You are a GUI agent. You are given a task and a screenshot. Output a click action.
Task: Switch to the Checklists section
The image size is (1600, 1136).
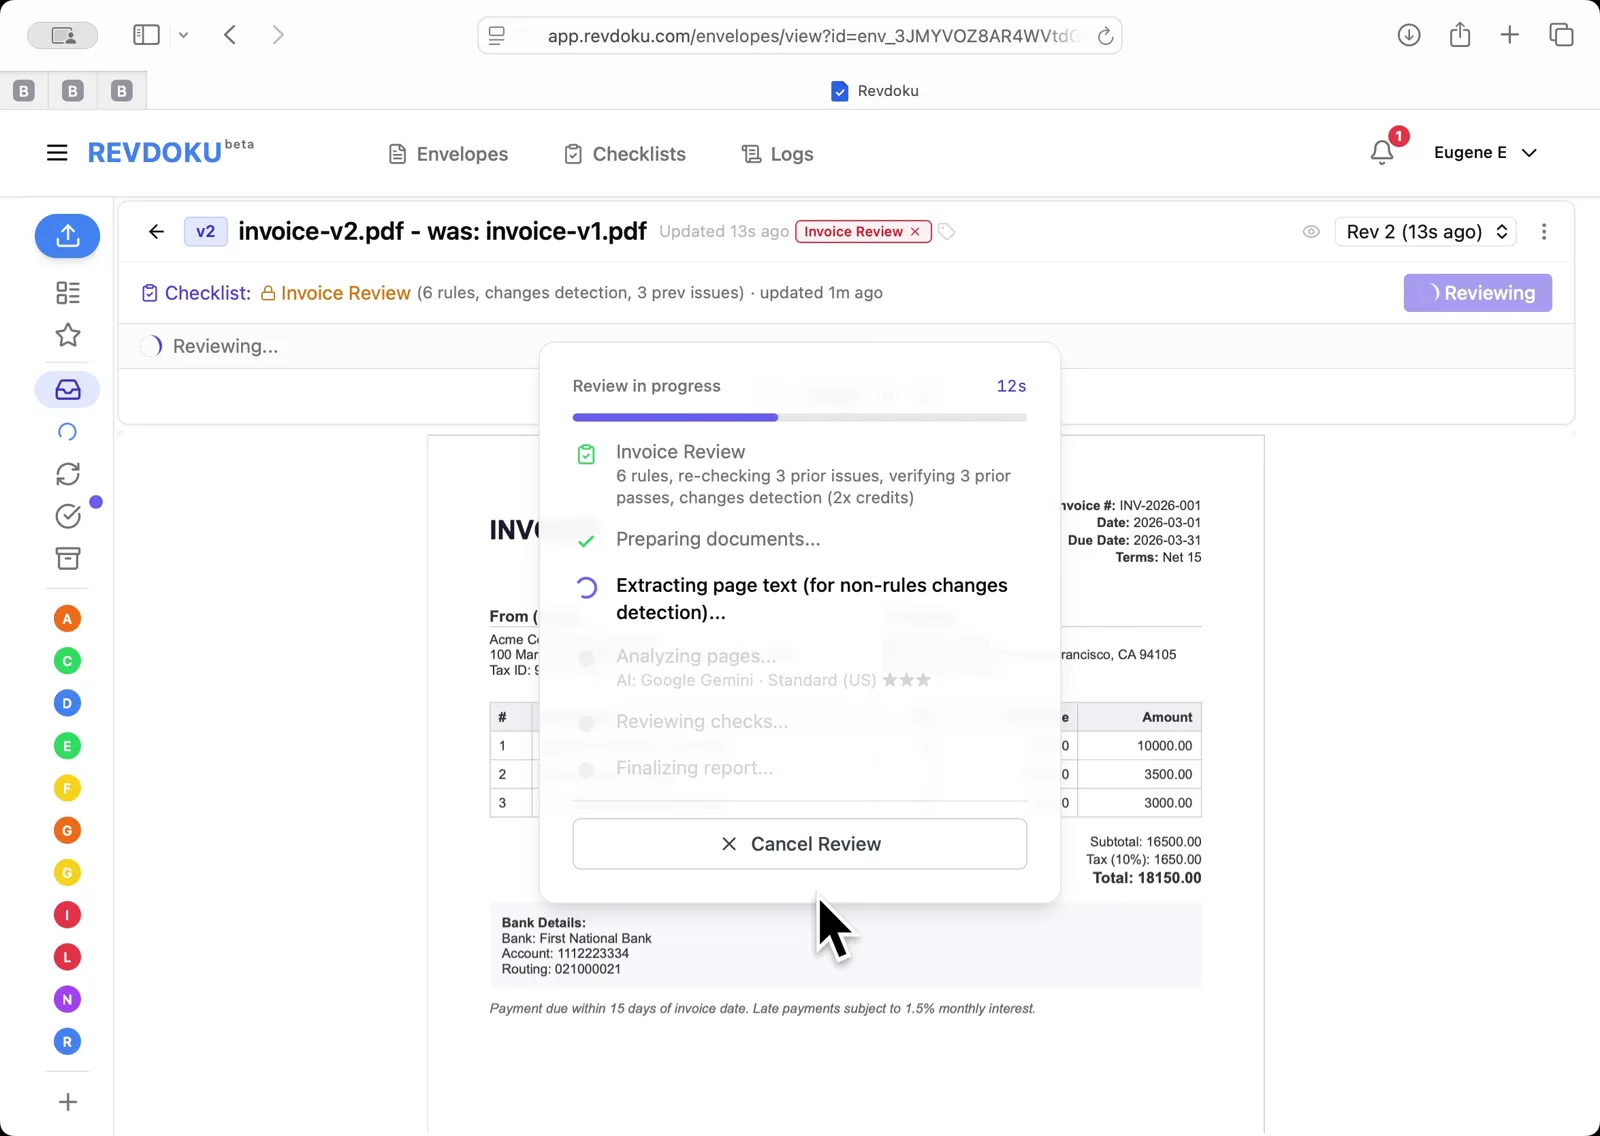click(x=624, y=154)
